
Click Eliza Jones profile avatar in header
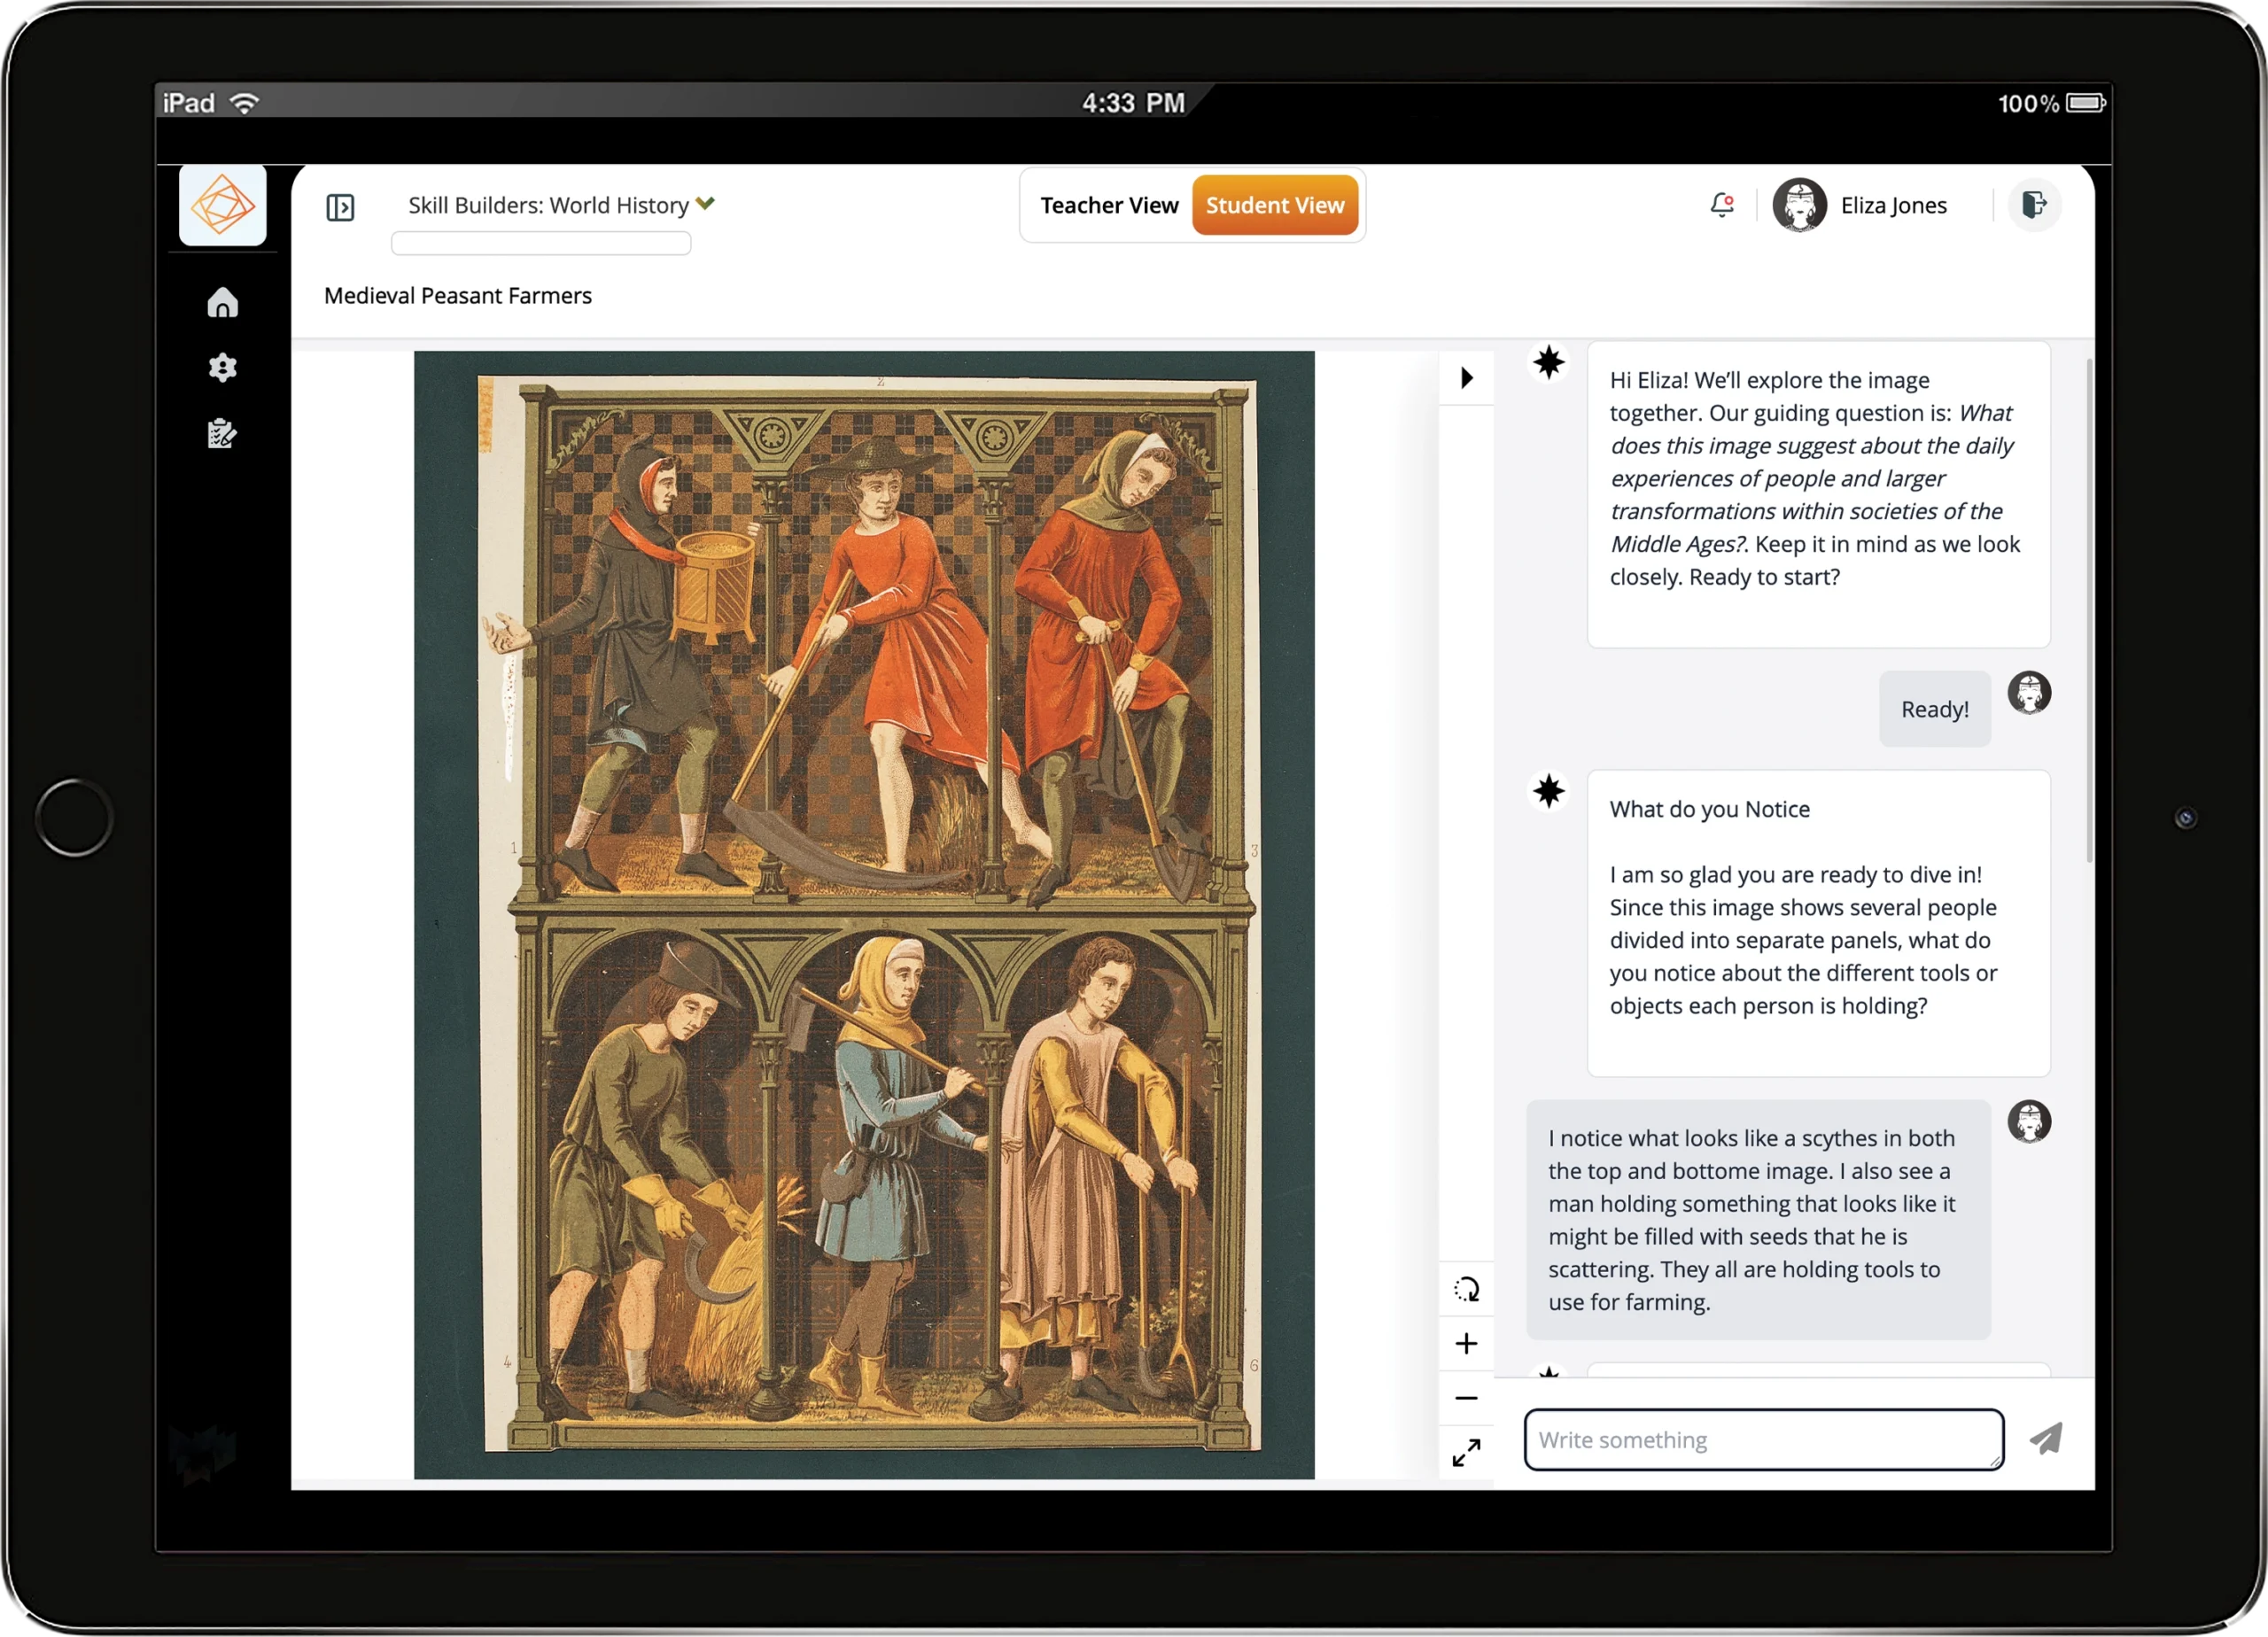[x=1799, y=205]
